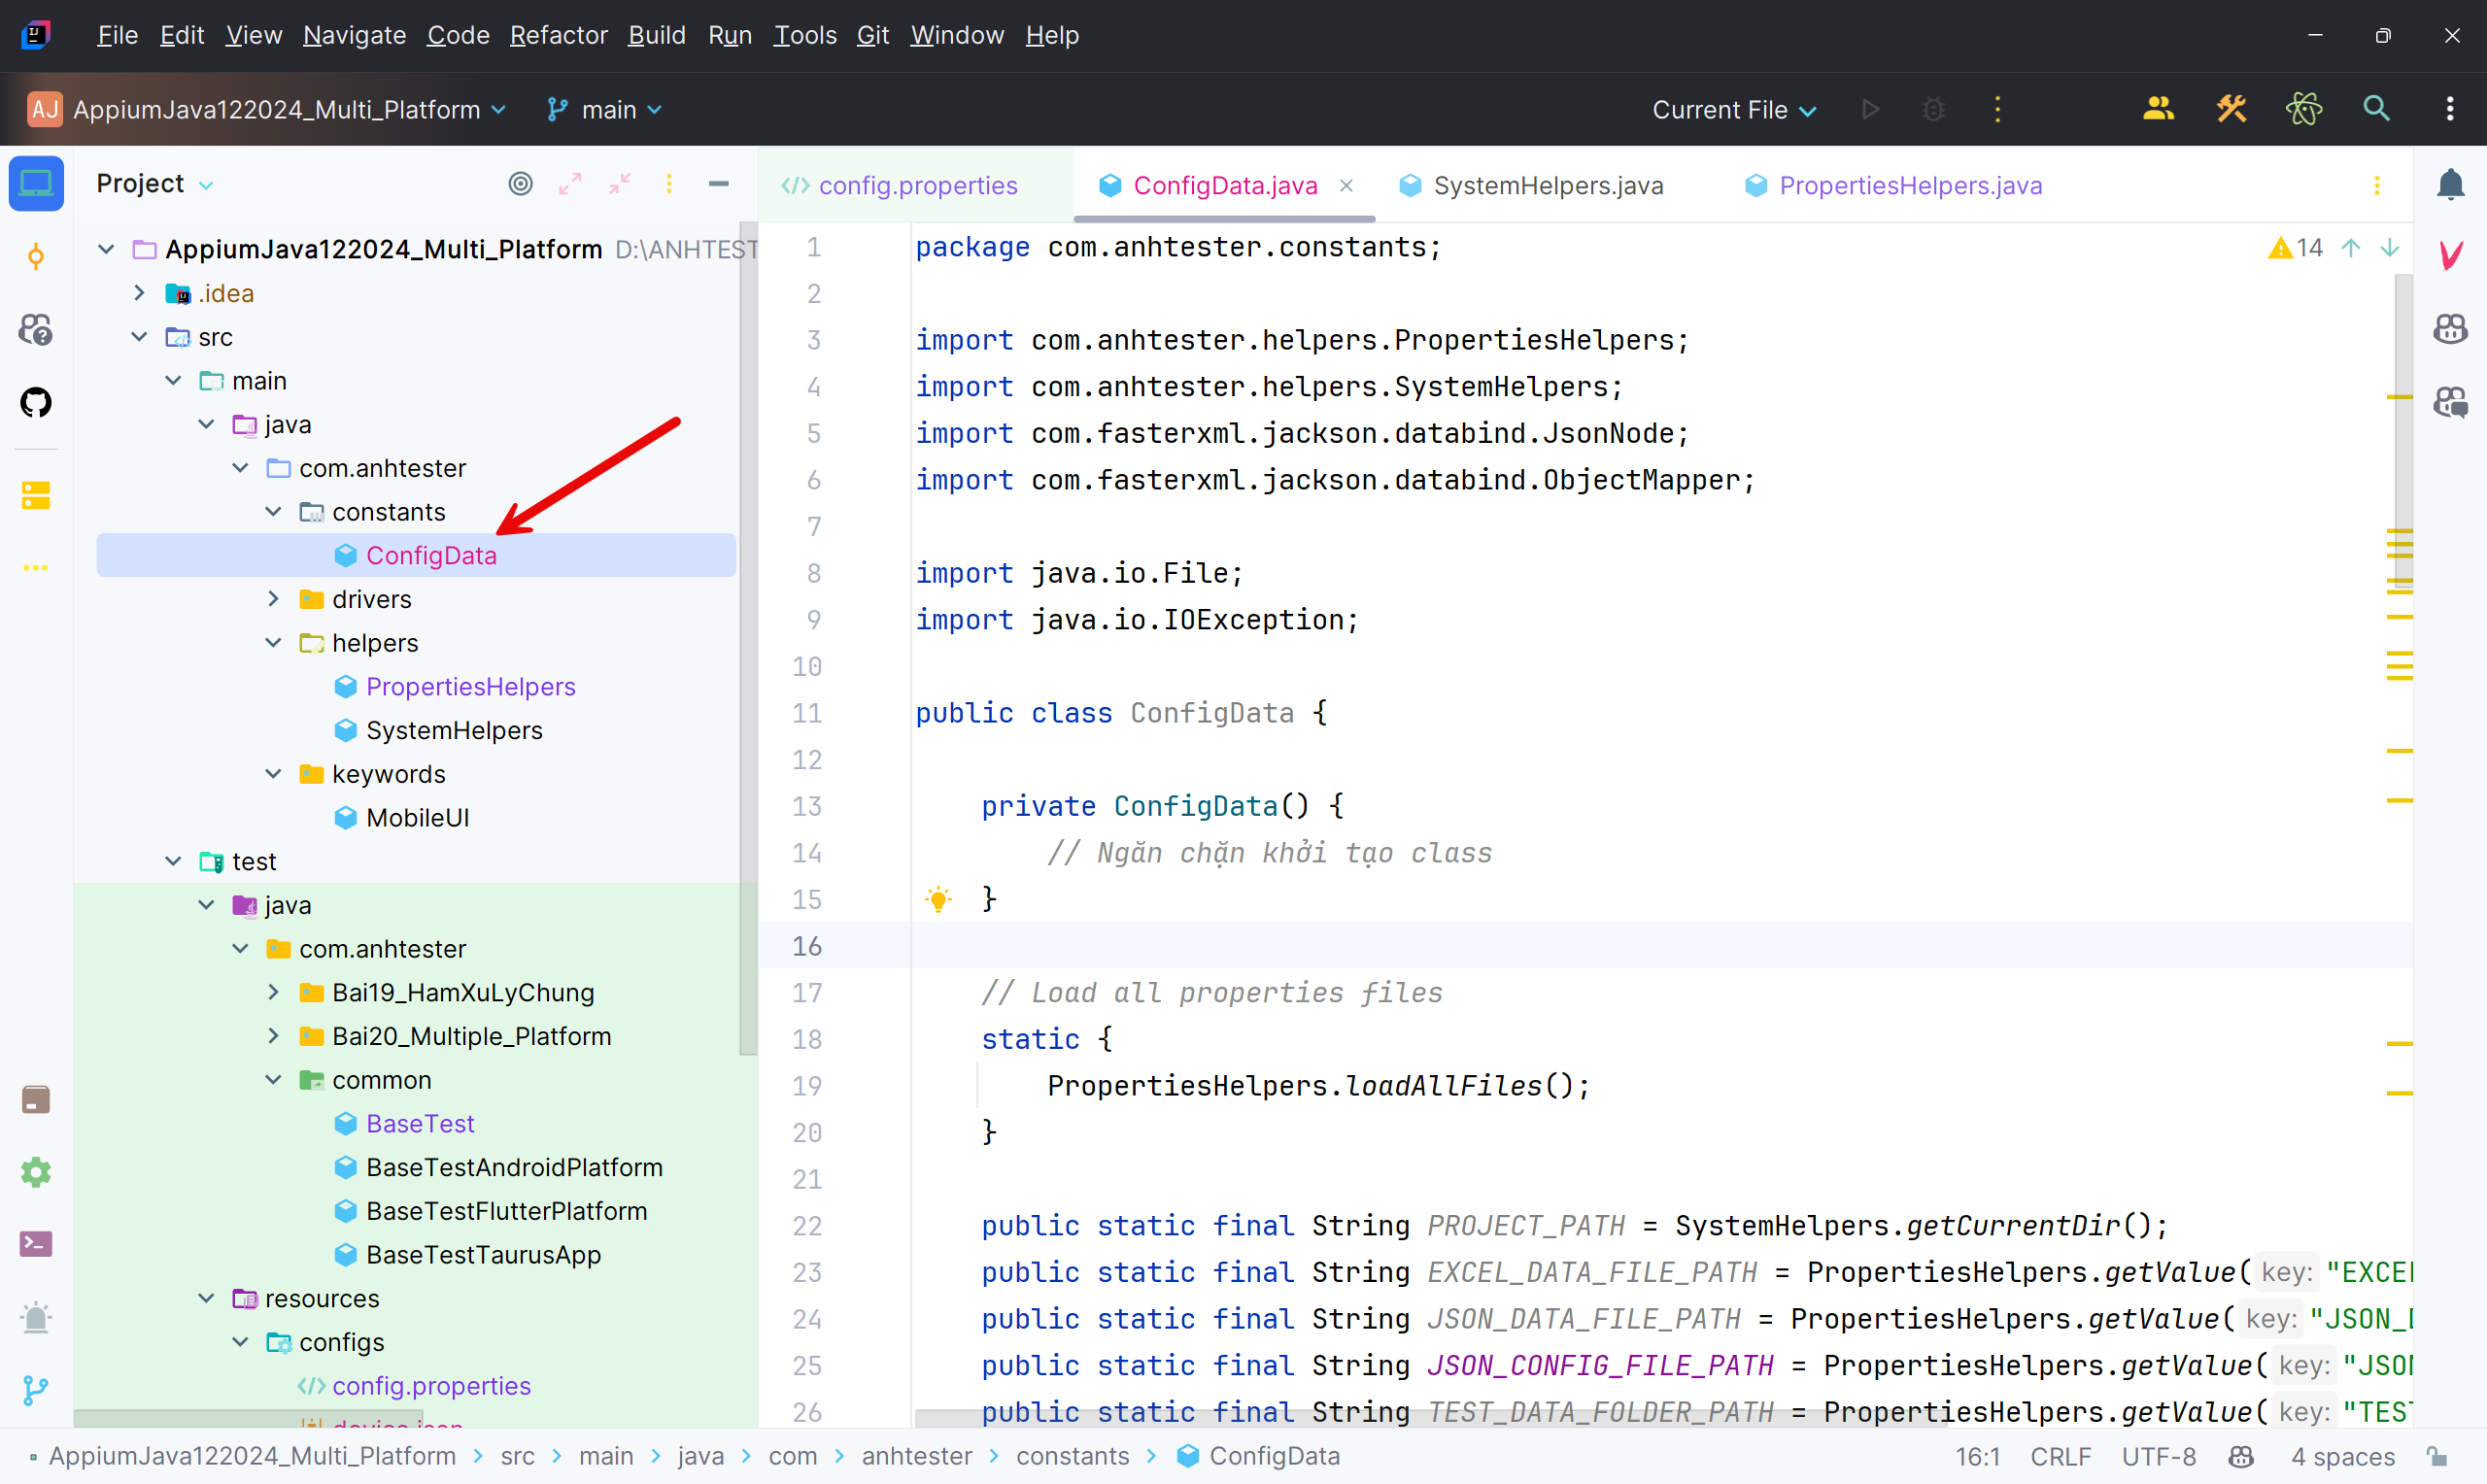Open the Window menu
Screen dimensions: 2487x1484
click(956, 35)
